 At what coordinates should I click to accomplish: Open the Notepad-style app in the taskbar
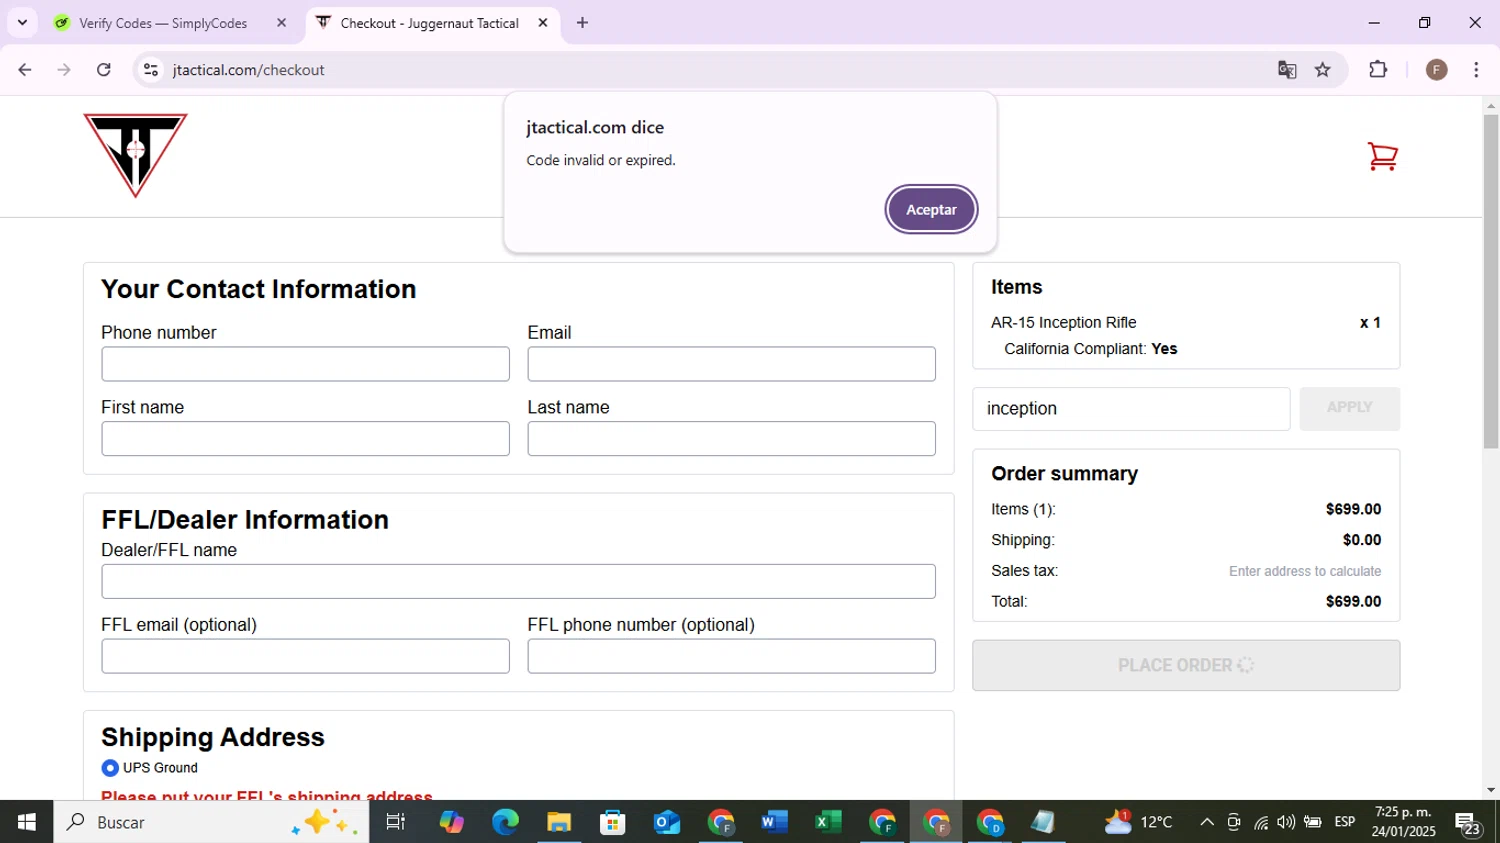coord(1043,822)
